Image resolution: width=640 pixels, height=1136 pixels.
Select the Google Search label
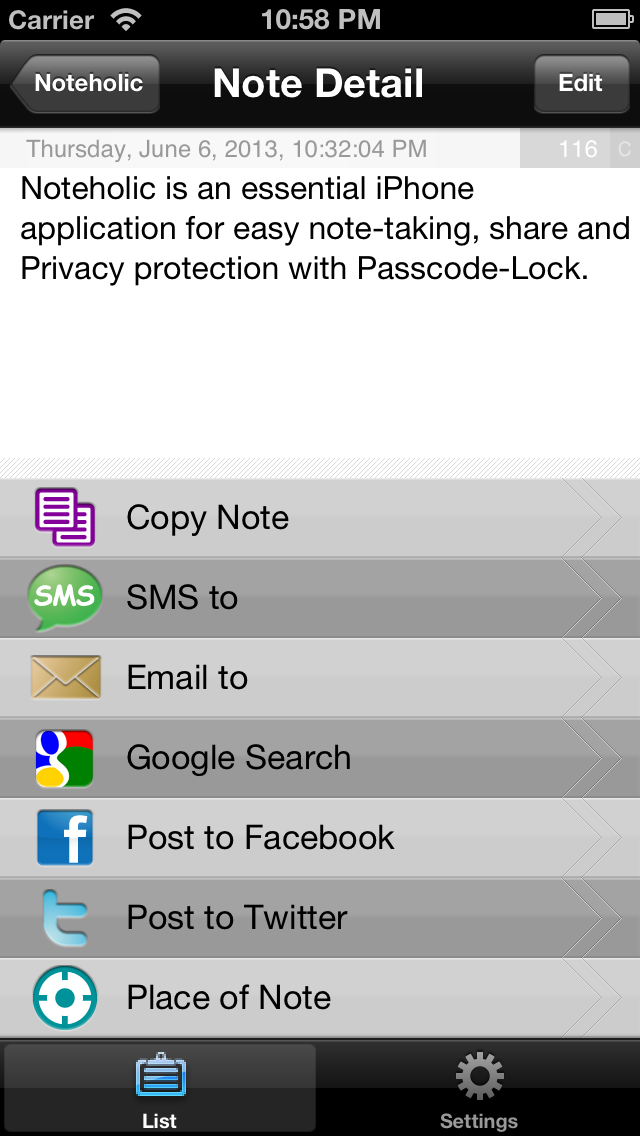[x=239, y=758]
